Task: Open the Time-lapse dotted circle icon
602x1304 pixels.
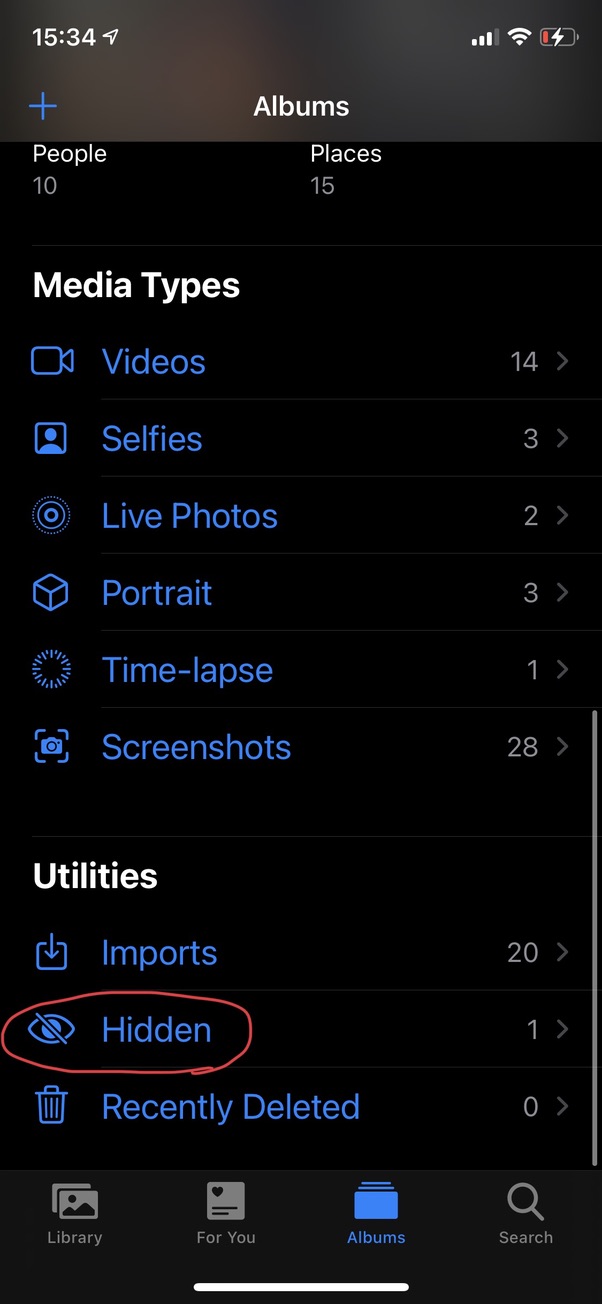Action: tap(51, 669)
